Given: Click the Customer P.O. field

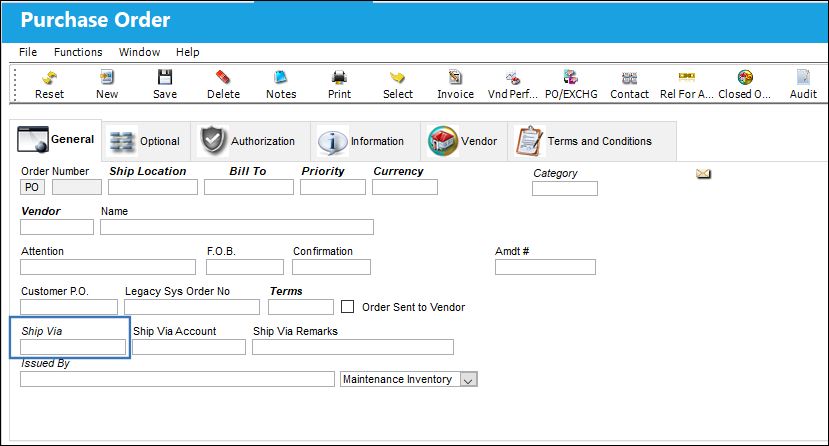Looking at the screenshot, I should click(x=69, y=307).
